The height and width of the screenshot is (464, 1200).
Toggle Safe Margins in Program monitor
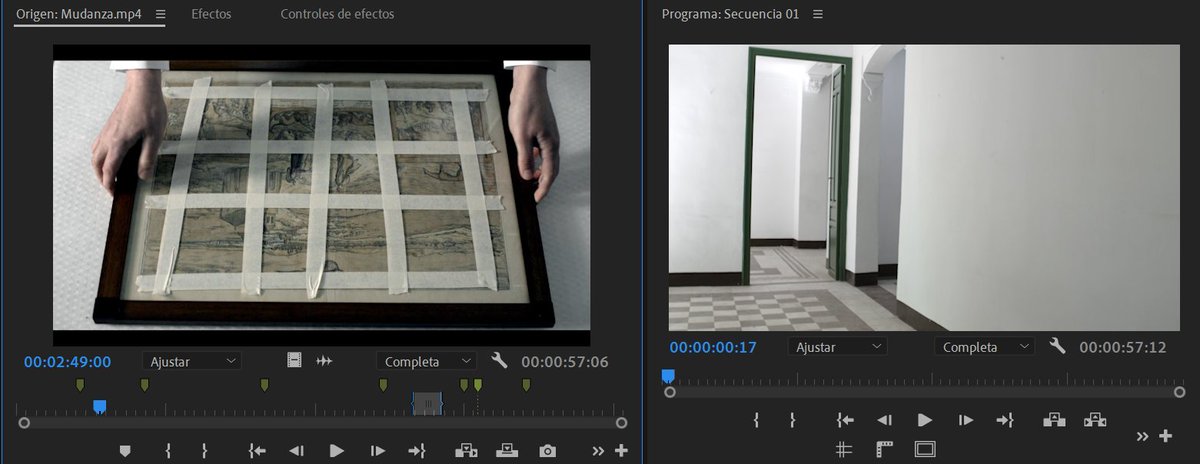(925, 449)
